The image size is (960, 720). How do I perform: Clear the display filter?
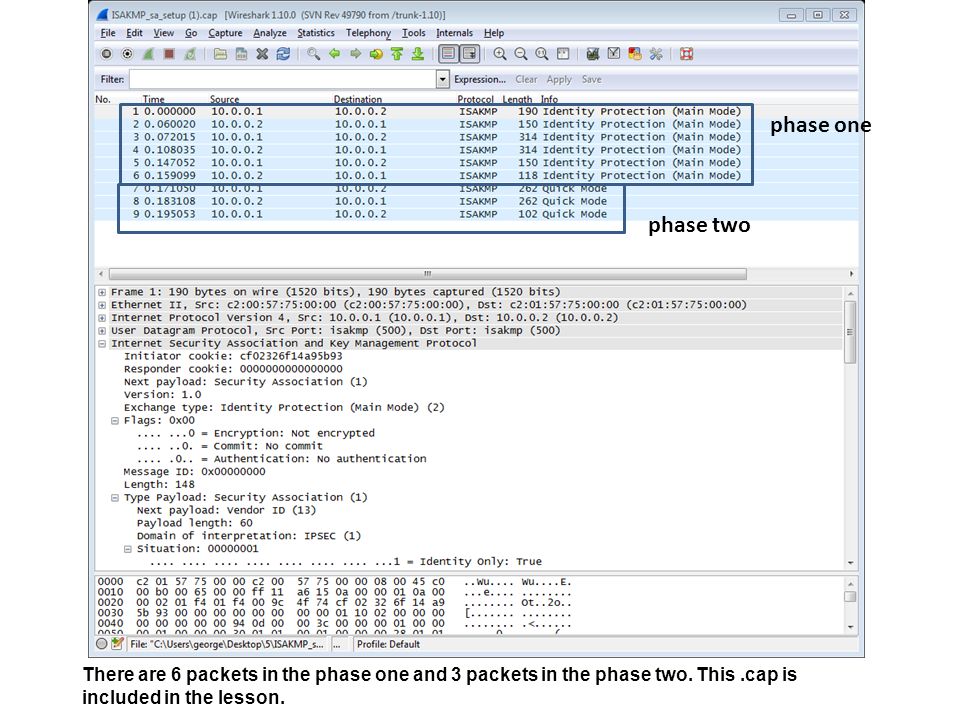(x=526, y=80)
